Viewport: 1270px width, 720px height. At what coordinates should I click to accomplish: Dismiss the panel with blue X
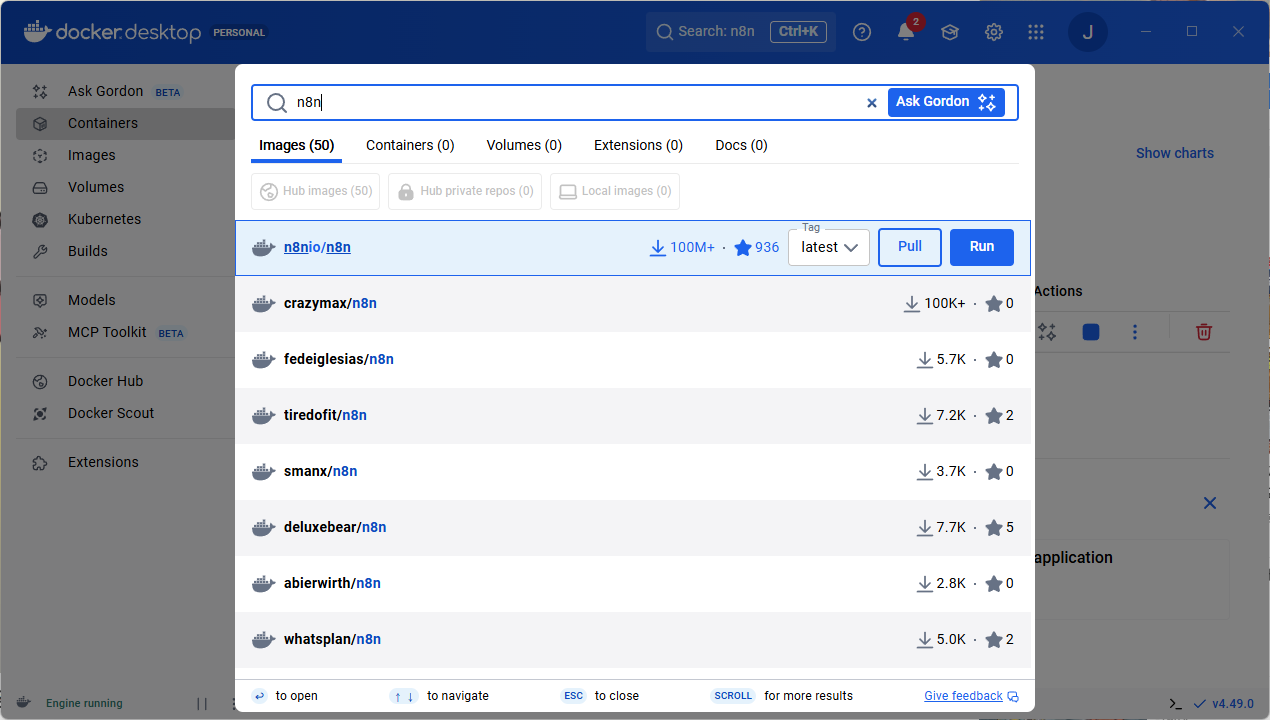(x=1210, y=503)
